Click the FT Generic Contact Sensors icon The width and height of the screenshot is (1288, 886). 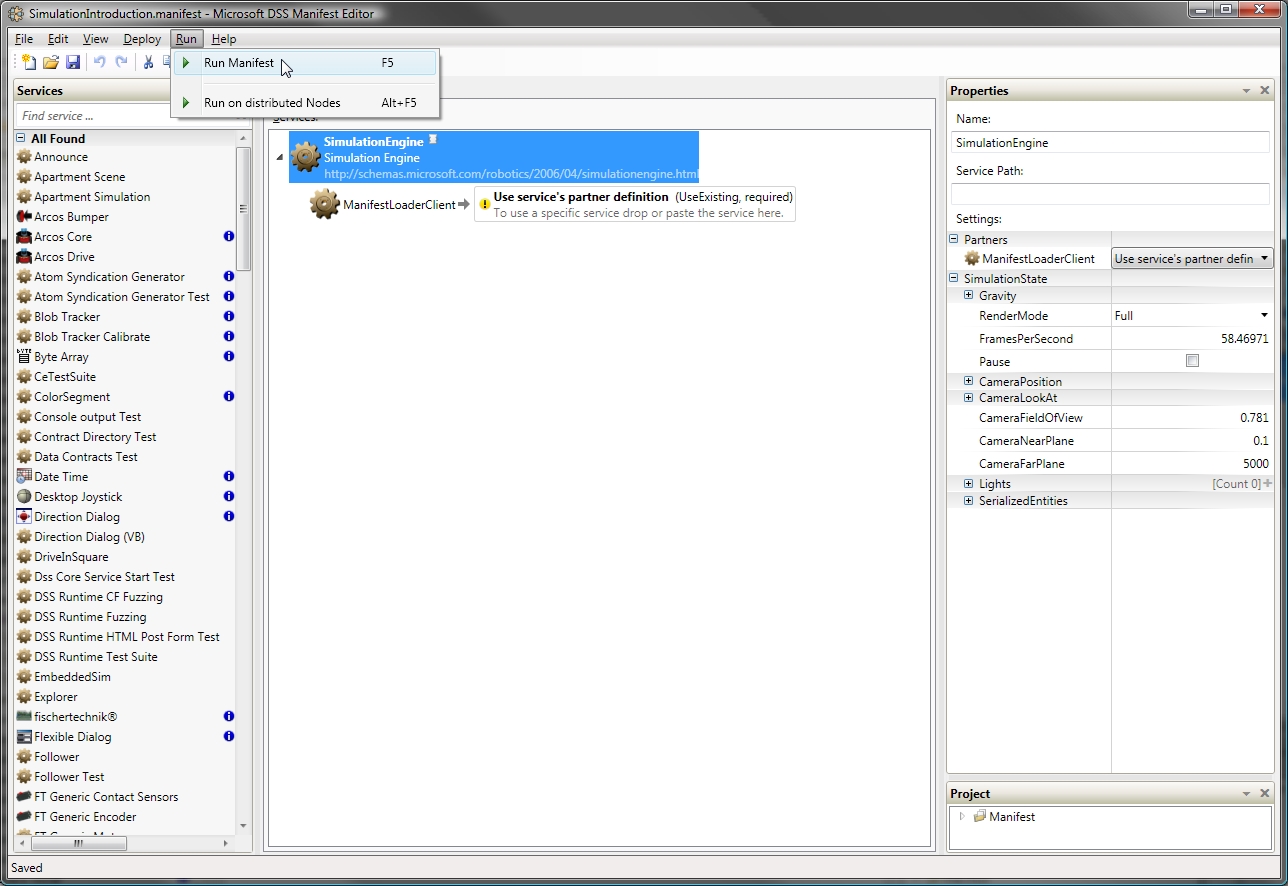(x=24, y=797)
